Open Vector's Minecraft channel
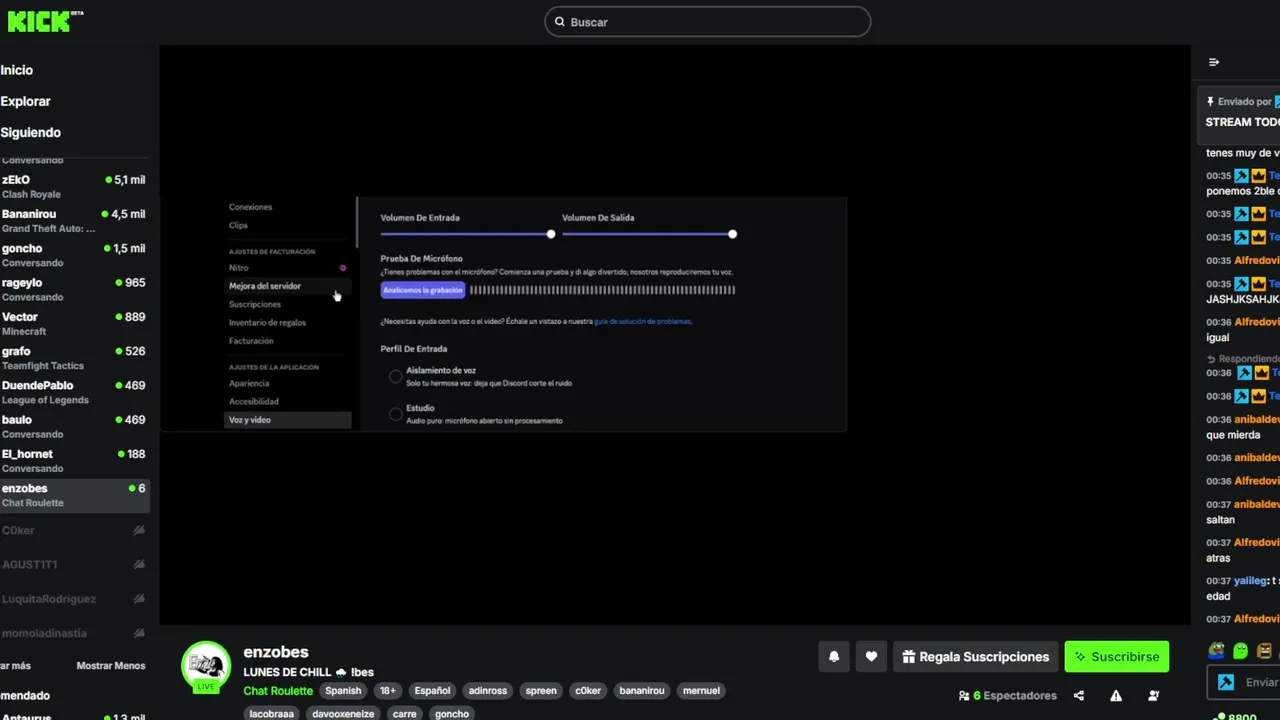 click(x=74, y=323)
